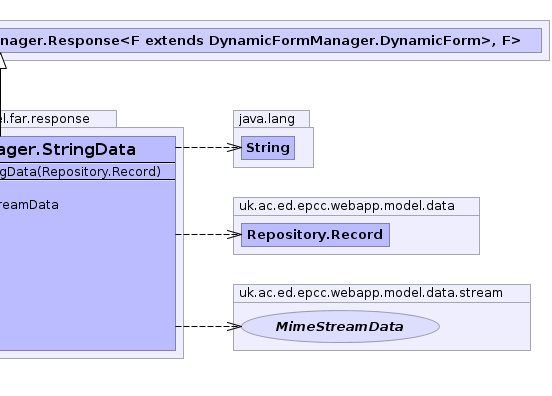The image size is (552, 396).
Task: Click empty area in model.data.stream package box
Action: (485, 327)
